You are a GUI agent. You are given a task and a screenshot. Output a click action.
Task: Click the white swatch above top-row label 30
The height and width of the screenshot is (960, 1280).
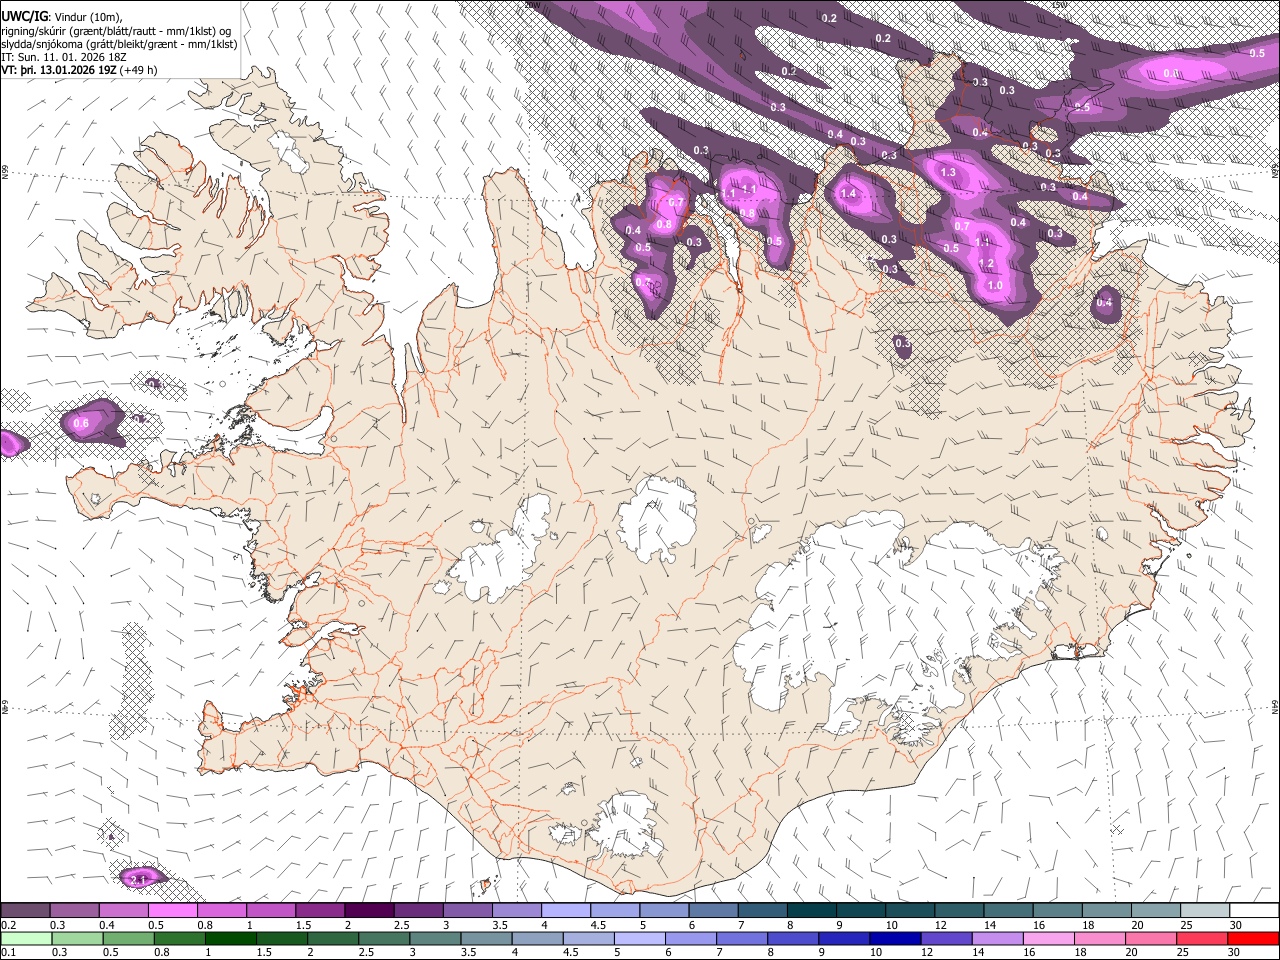pos(1254,911)
